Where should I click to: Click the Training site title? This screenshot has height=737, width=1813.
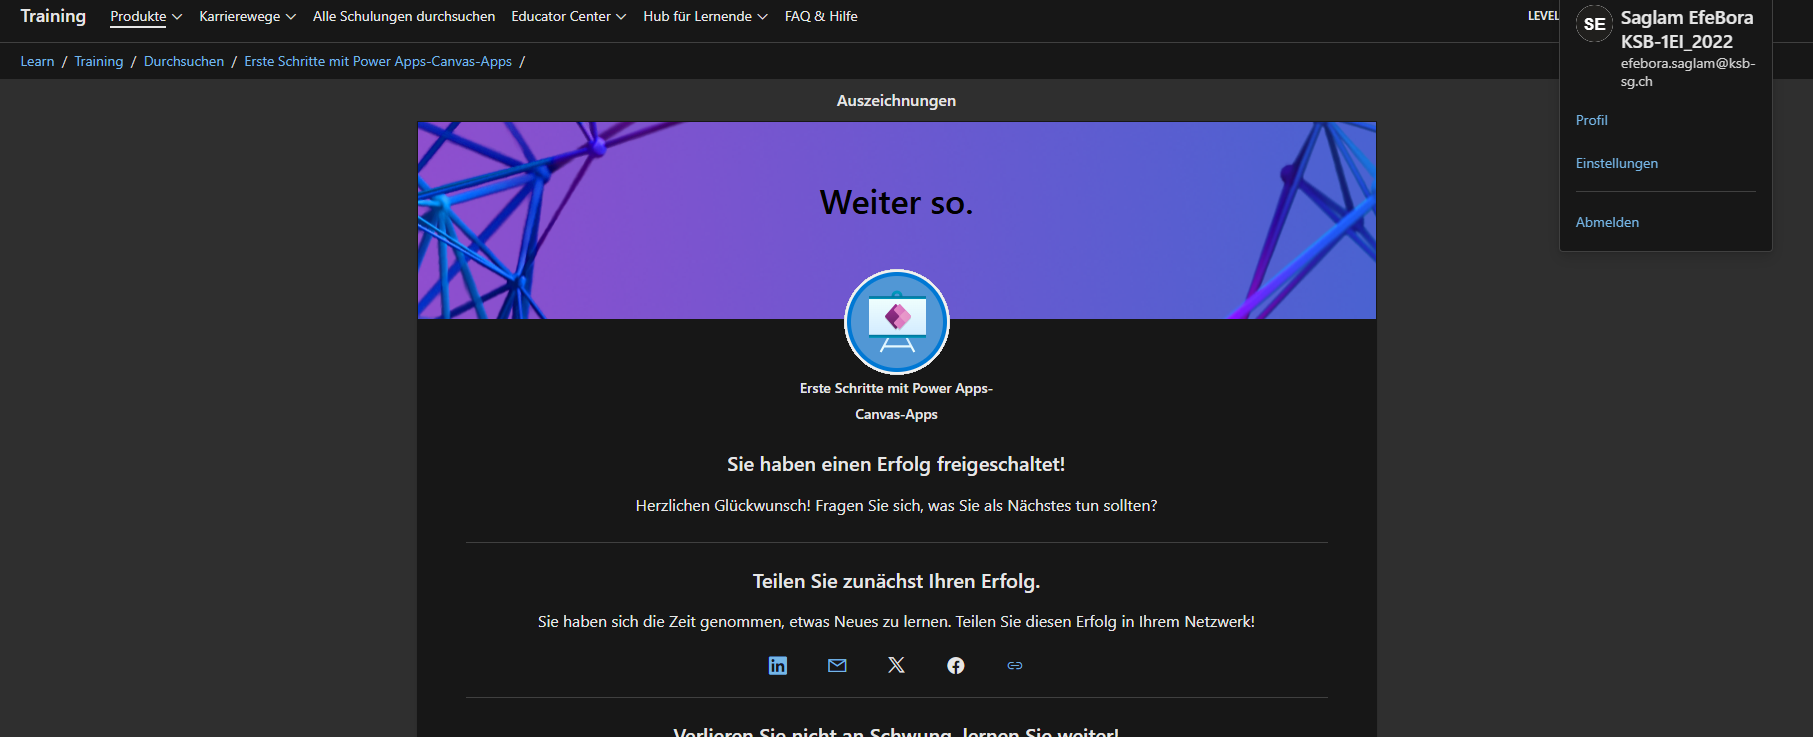pyautogui.click(x=53, y=16)
